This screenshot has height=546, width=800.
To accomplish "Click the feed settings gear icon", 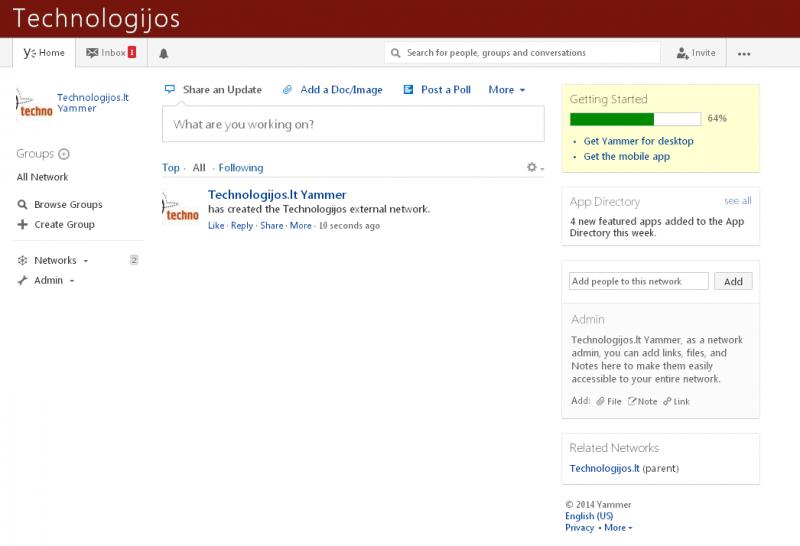I will pyautogui.click(x=532, y=167).
